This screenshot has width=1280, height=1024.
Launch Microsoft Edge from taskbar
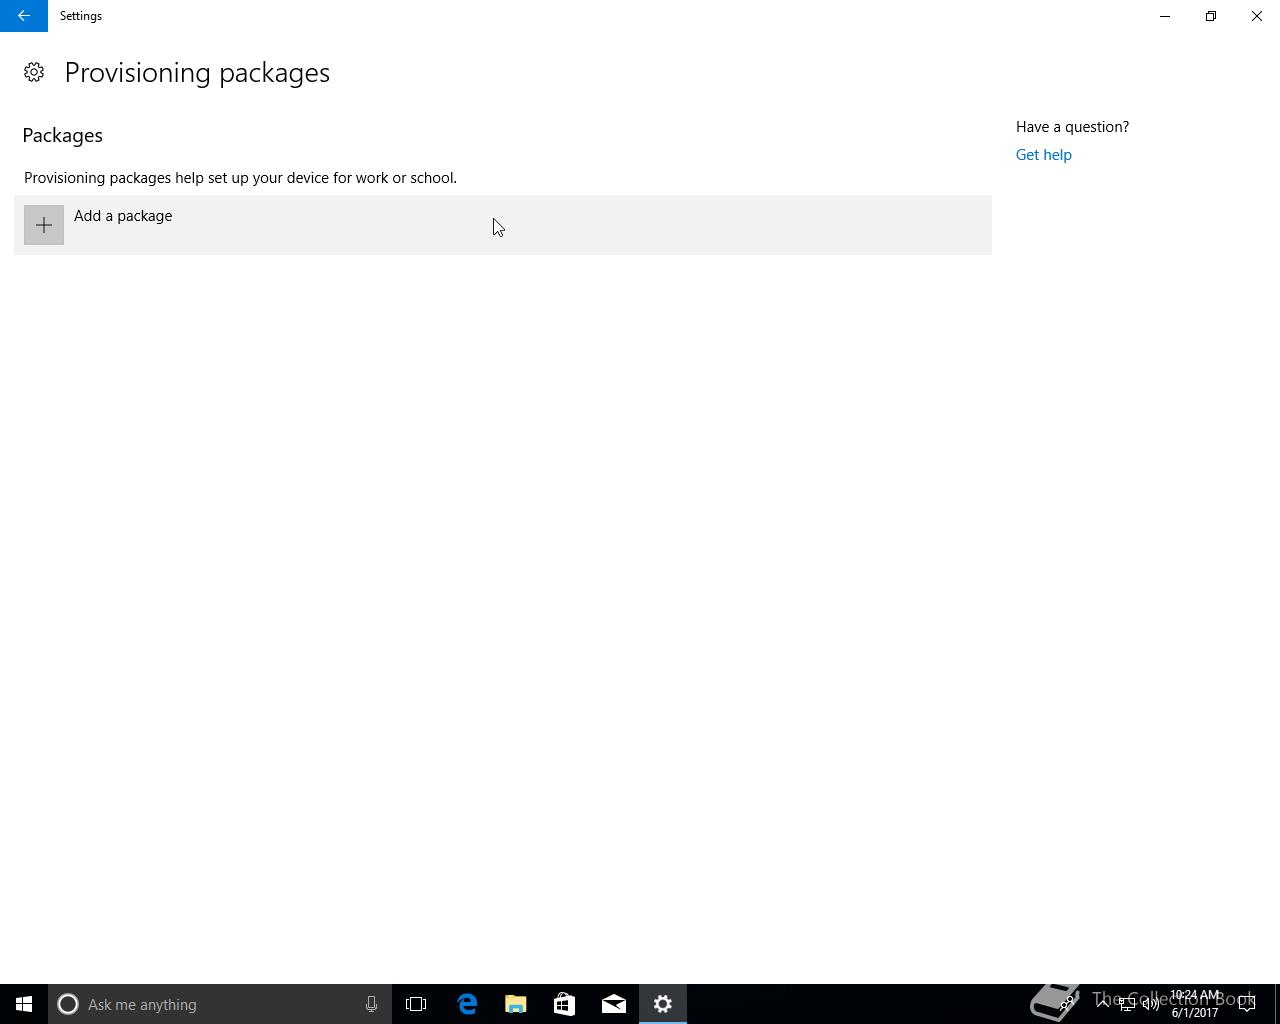[x=467, y=1004]
